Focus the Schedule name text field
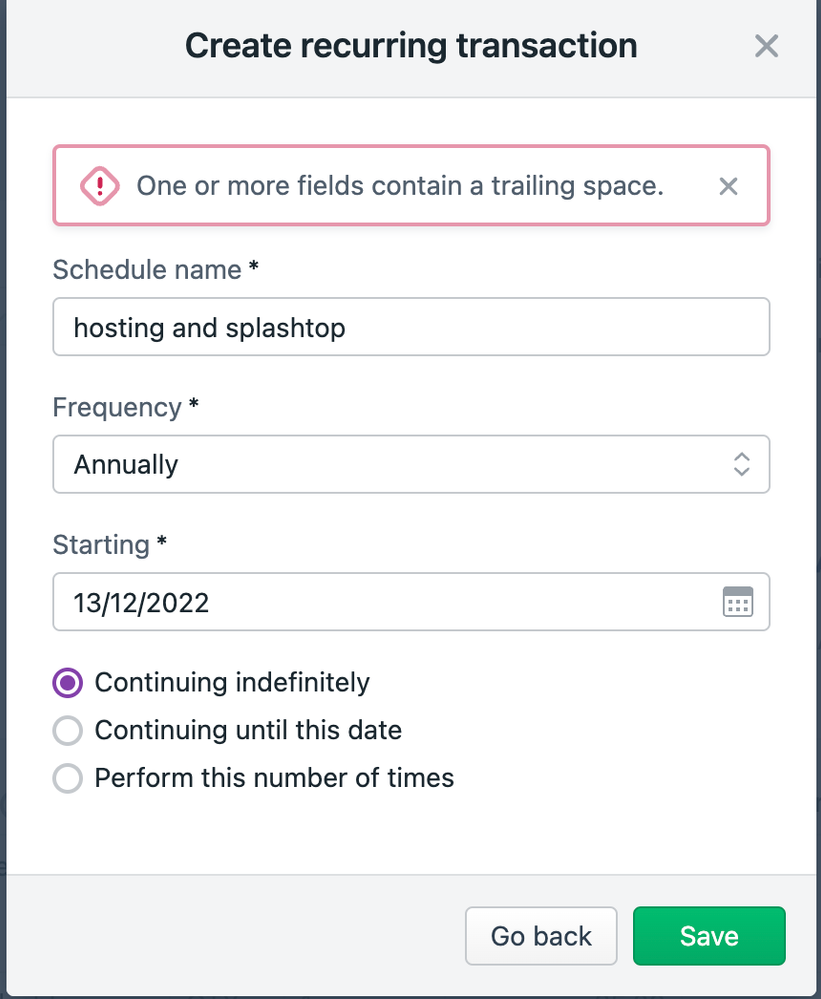This screenshot has width=821, height=999. point(411,327)
